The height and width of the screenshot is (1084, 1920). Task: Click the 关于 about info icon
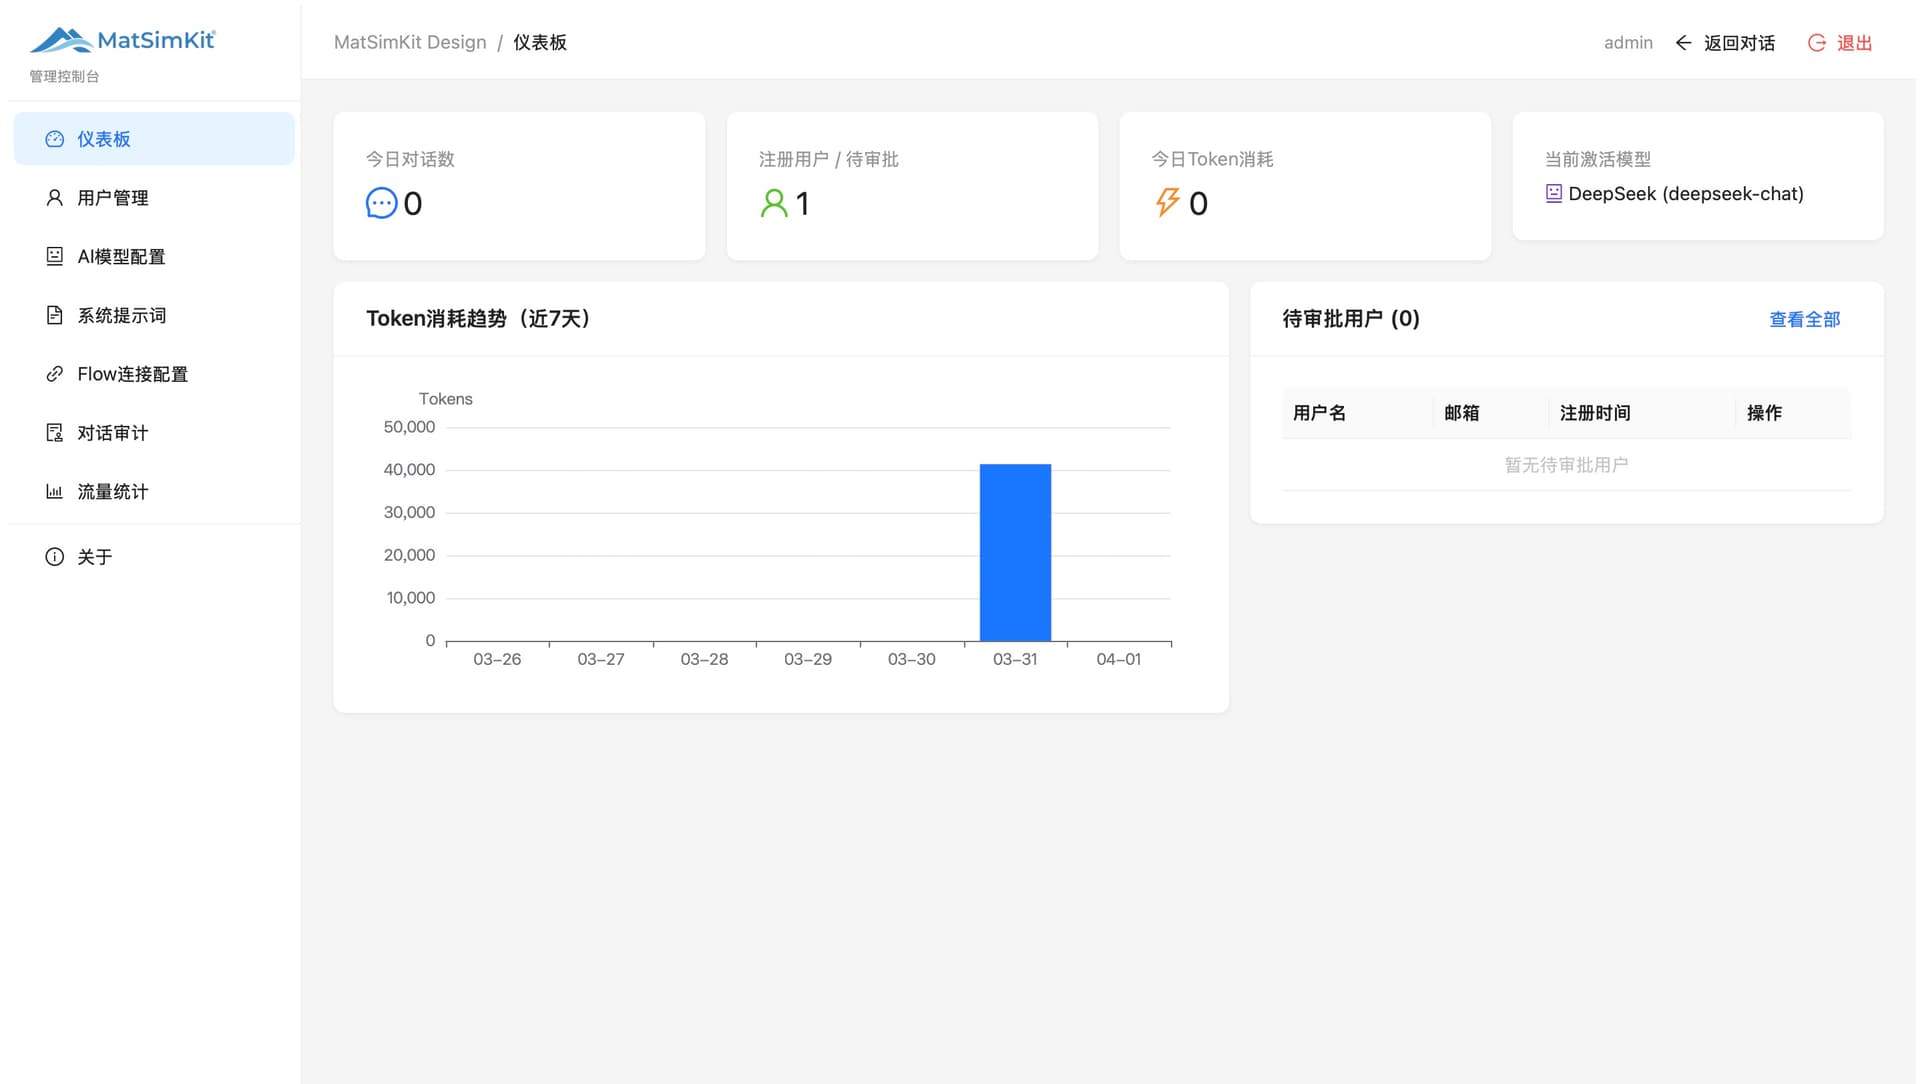pyautogui.click(x=53, y=557)
